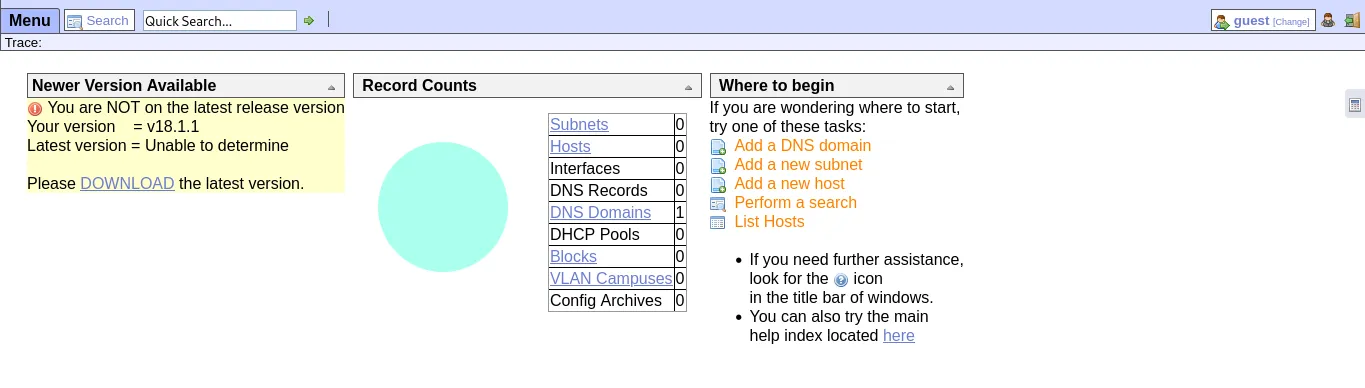The width and height of the screenshot is (1365, 388).
Task: Open the user profile person icon
Action: [x=1328, y=20]
